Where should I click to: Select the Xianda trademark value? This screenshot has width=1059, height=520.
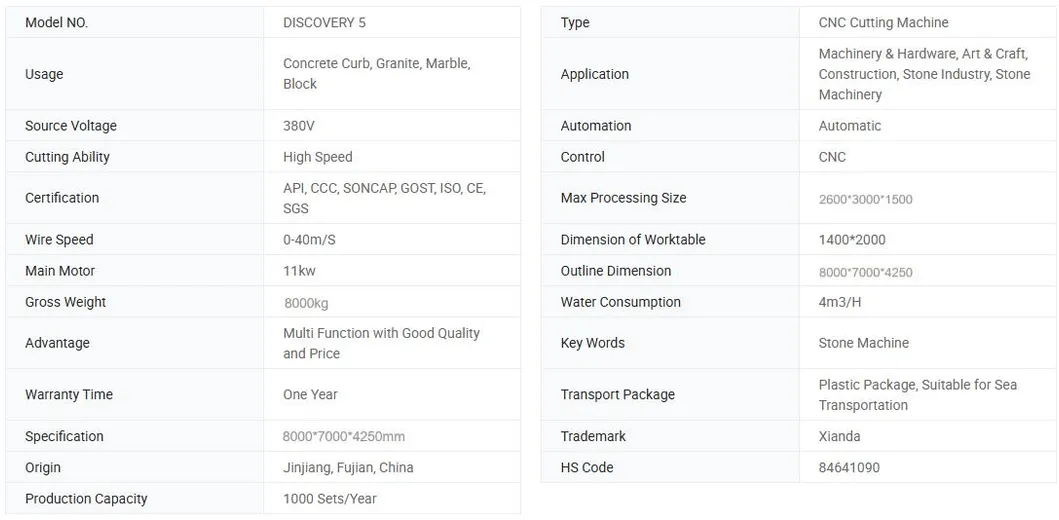[840, 436]
